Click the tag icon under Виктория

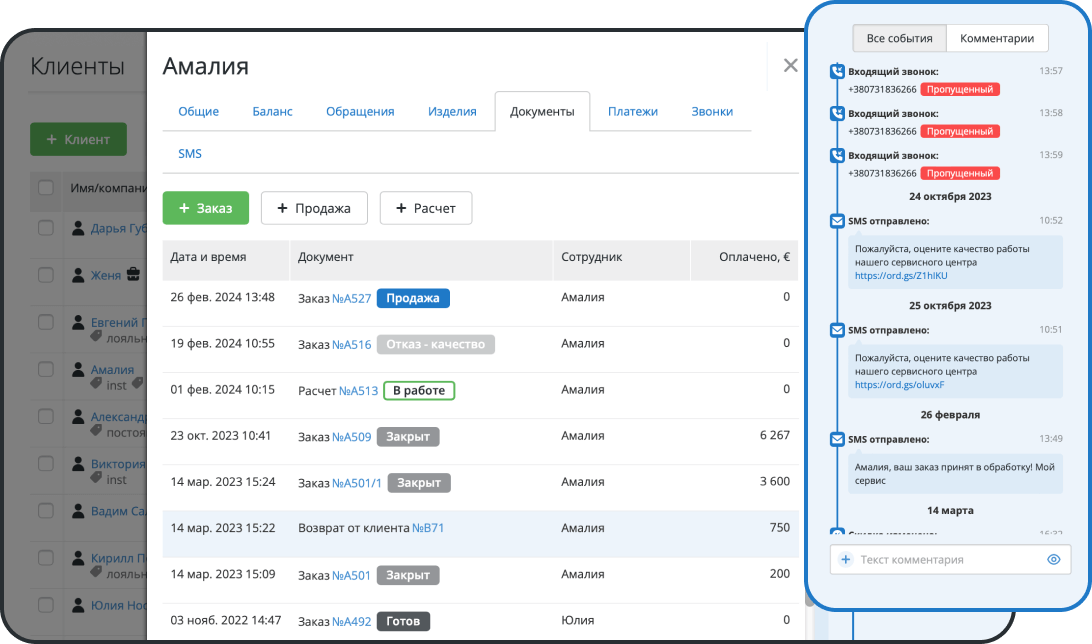click(x=96, y=479)
